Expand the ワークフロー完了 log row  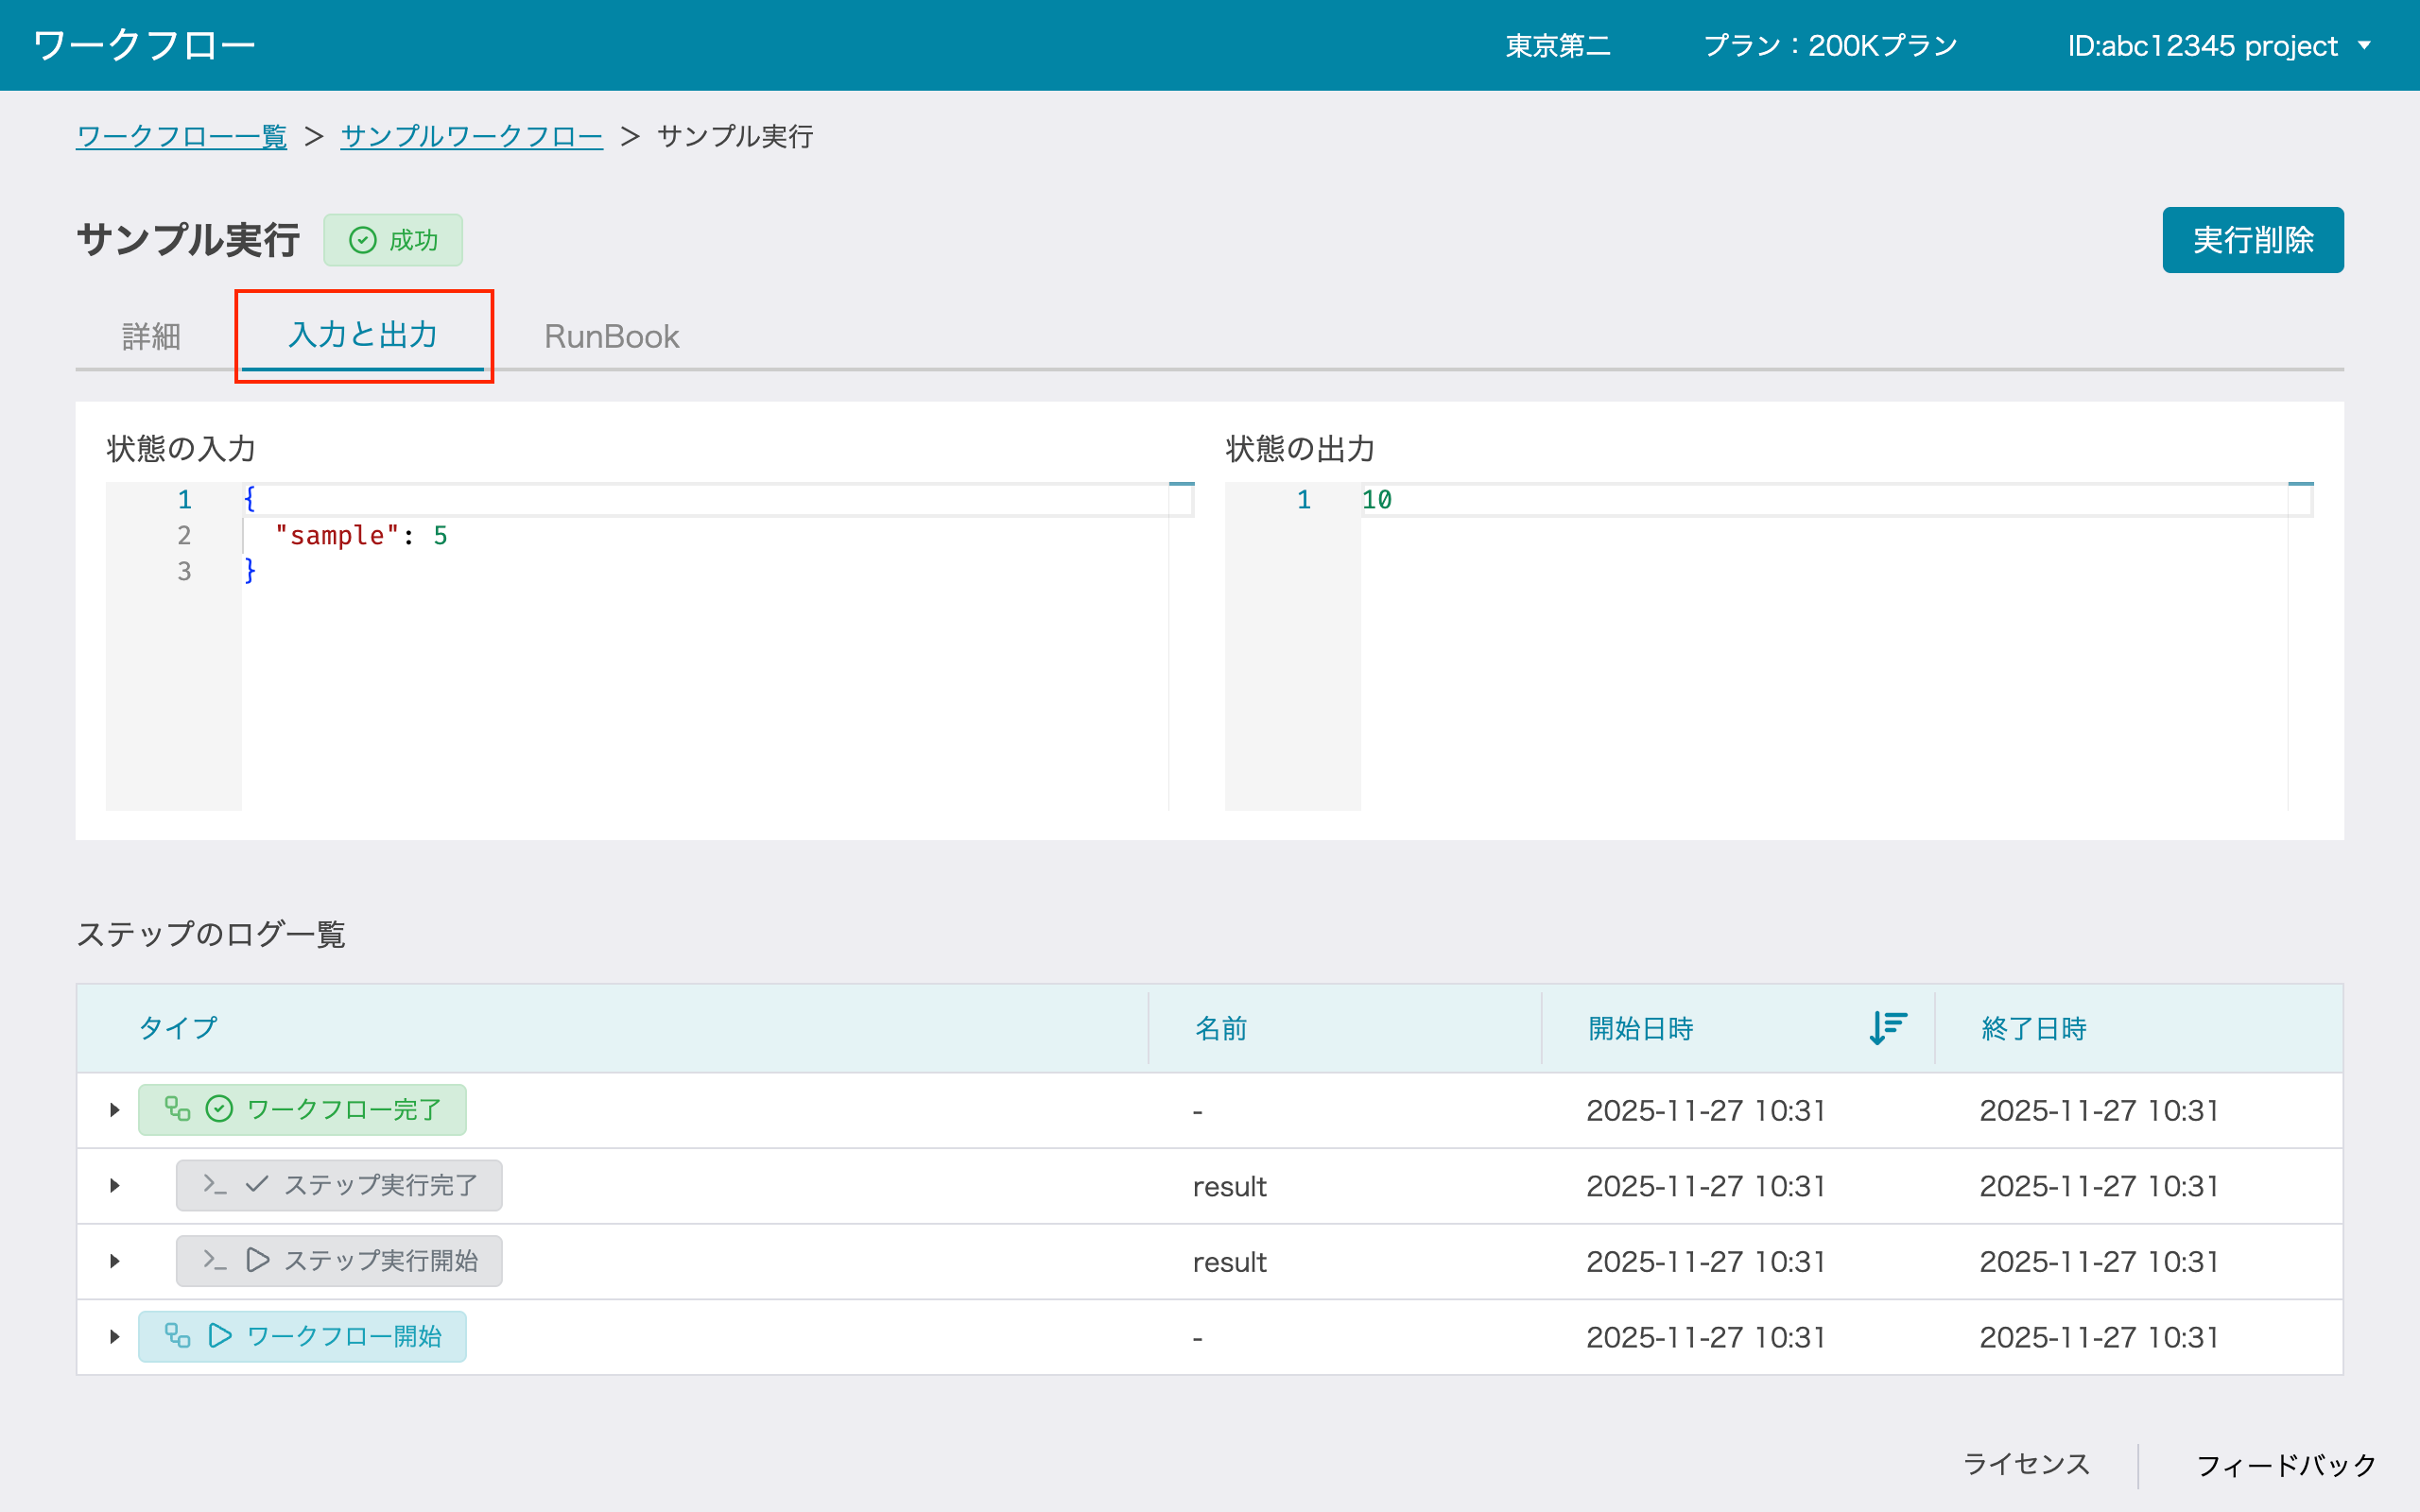coord(115,1110)
